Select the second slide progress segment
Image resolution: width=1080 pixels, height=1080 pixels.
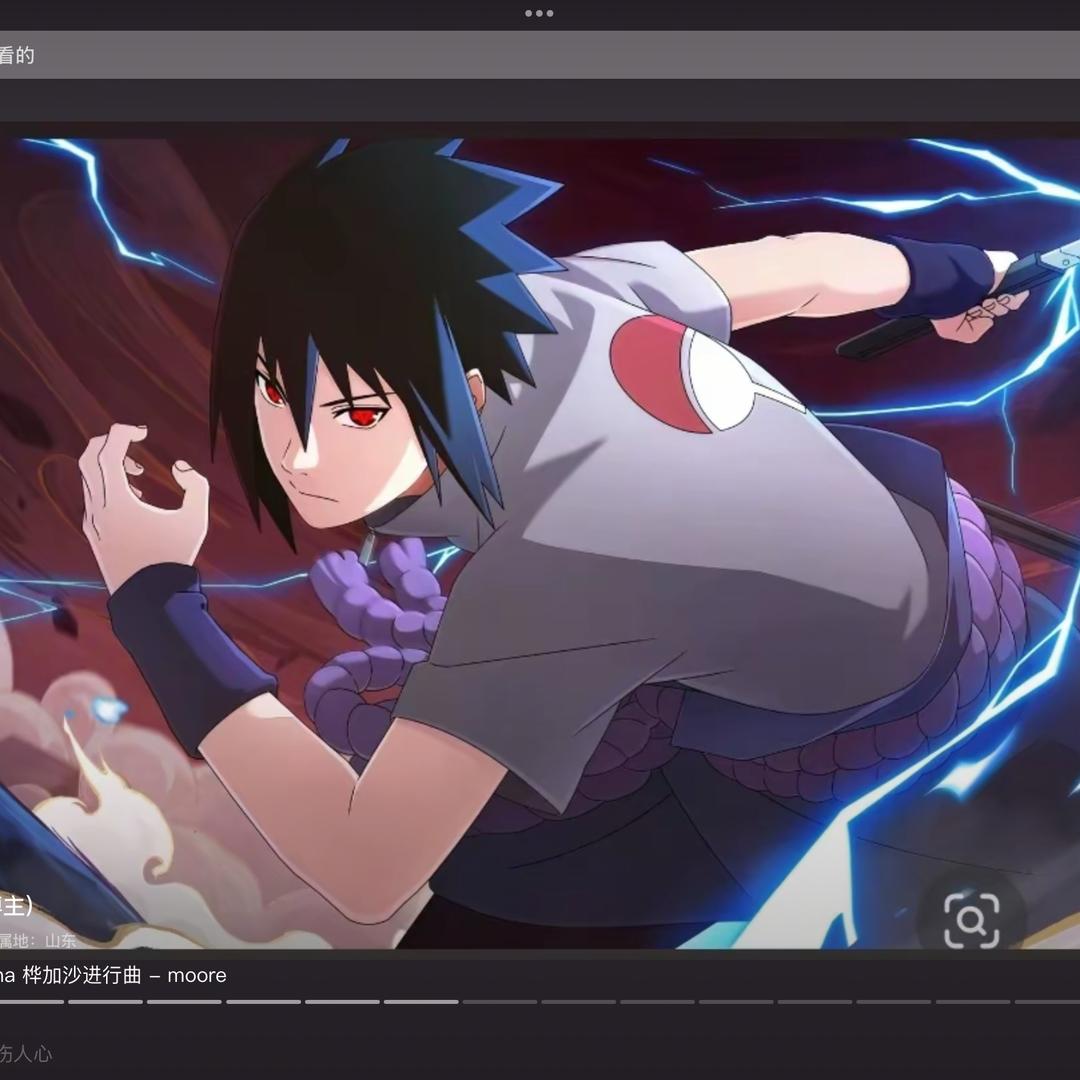point(105,1001)
